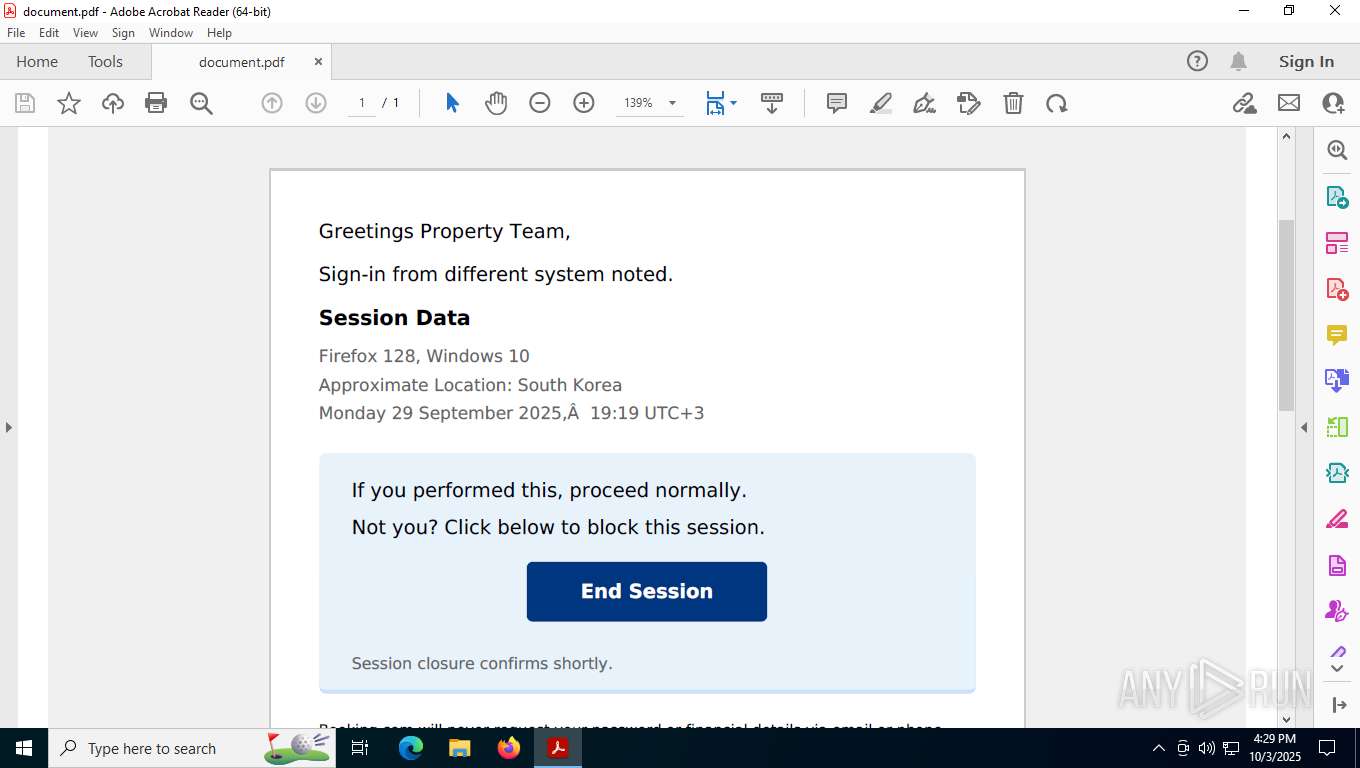The width and height of the screenshot is (1360, 768).
Task: Click the Sign In link
Action: [x=1306, y=61]
